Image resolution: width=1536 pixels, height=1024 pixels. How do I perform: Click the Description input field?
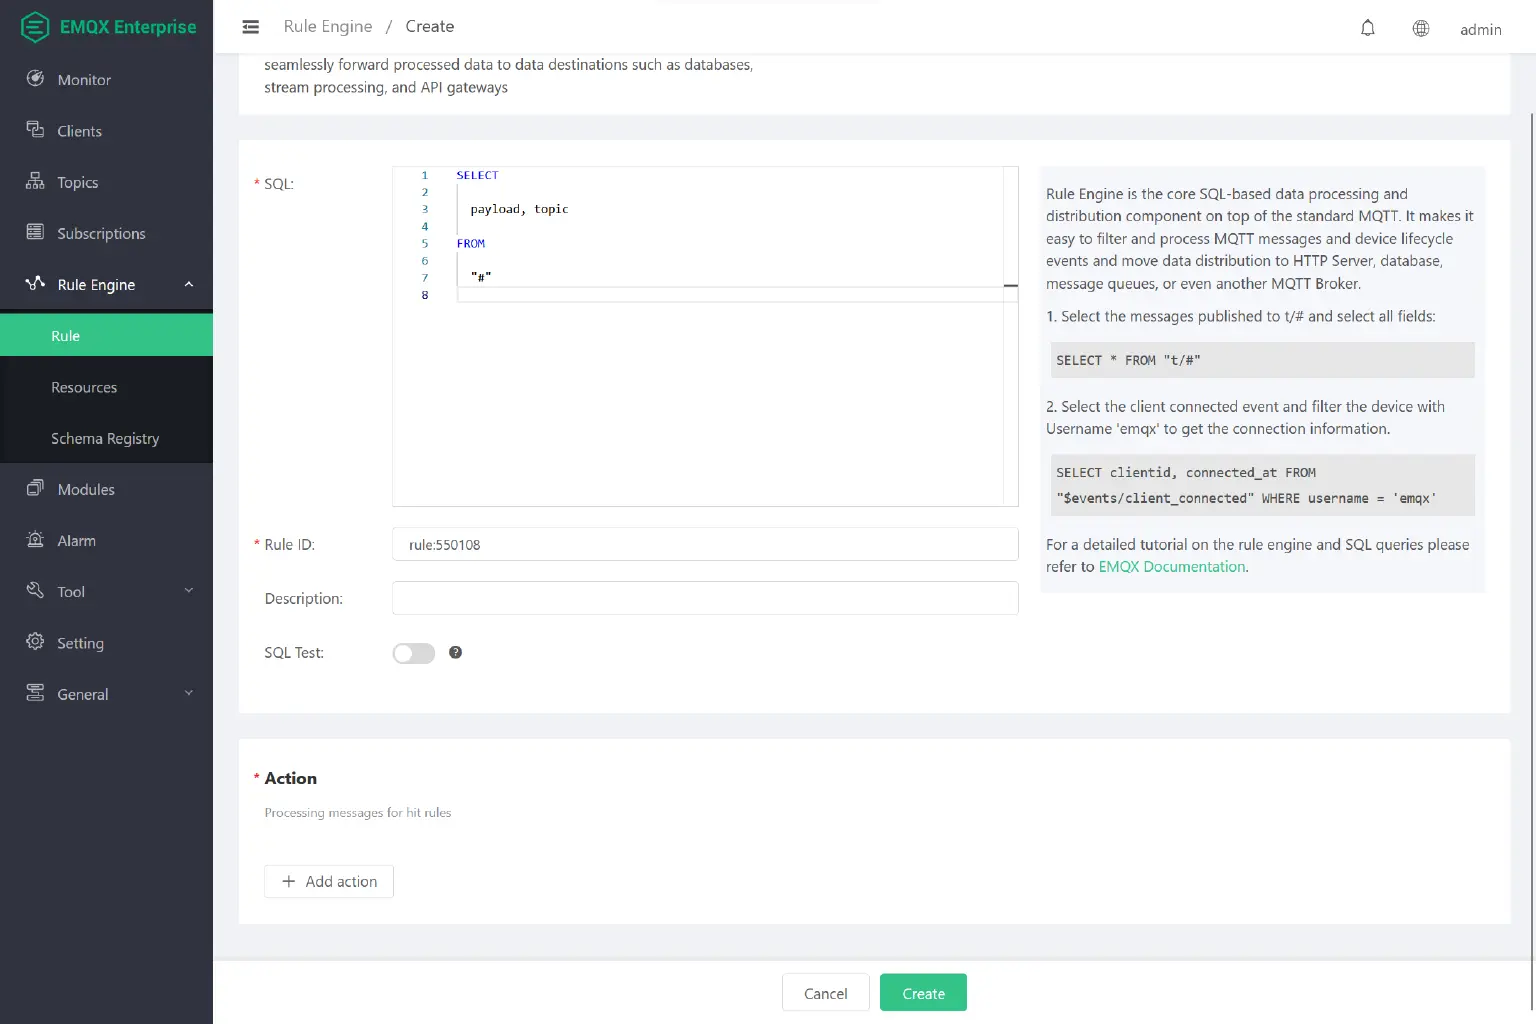[x=705, y=598]
